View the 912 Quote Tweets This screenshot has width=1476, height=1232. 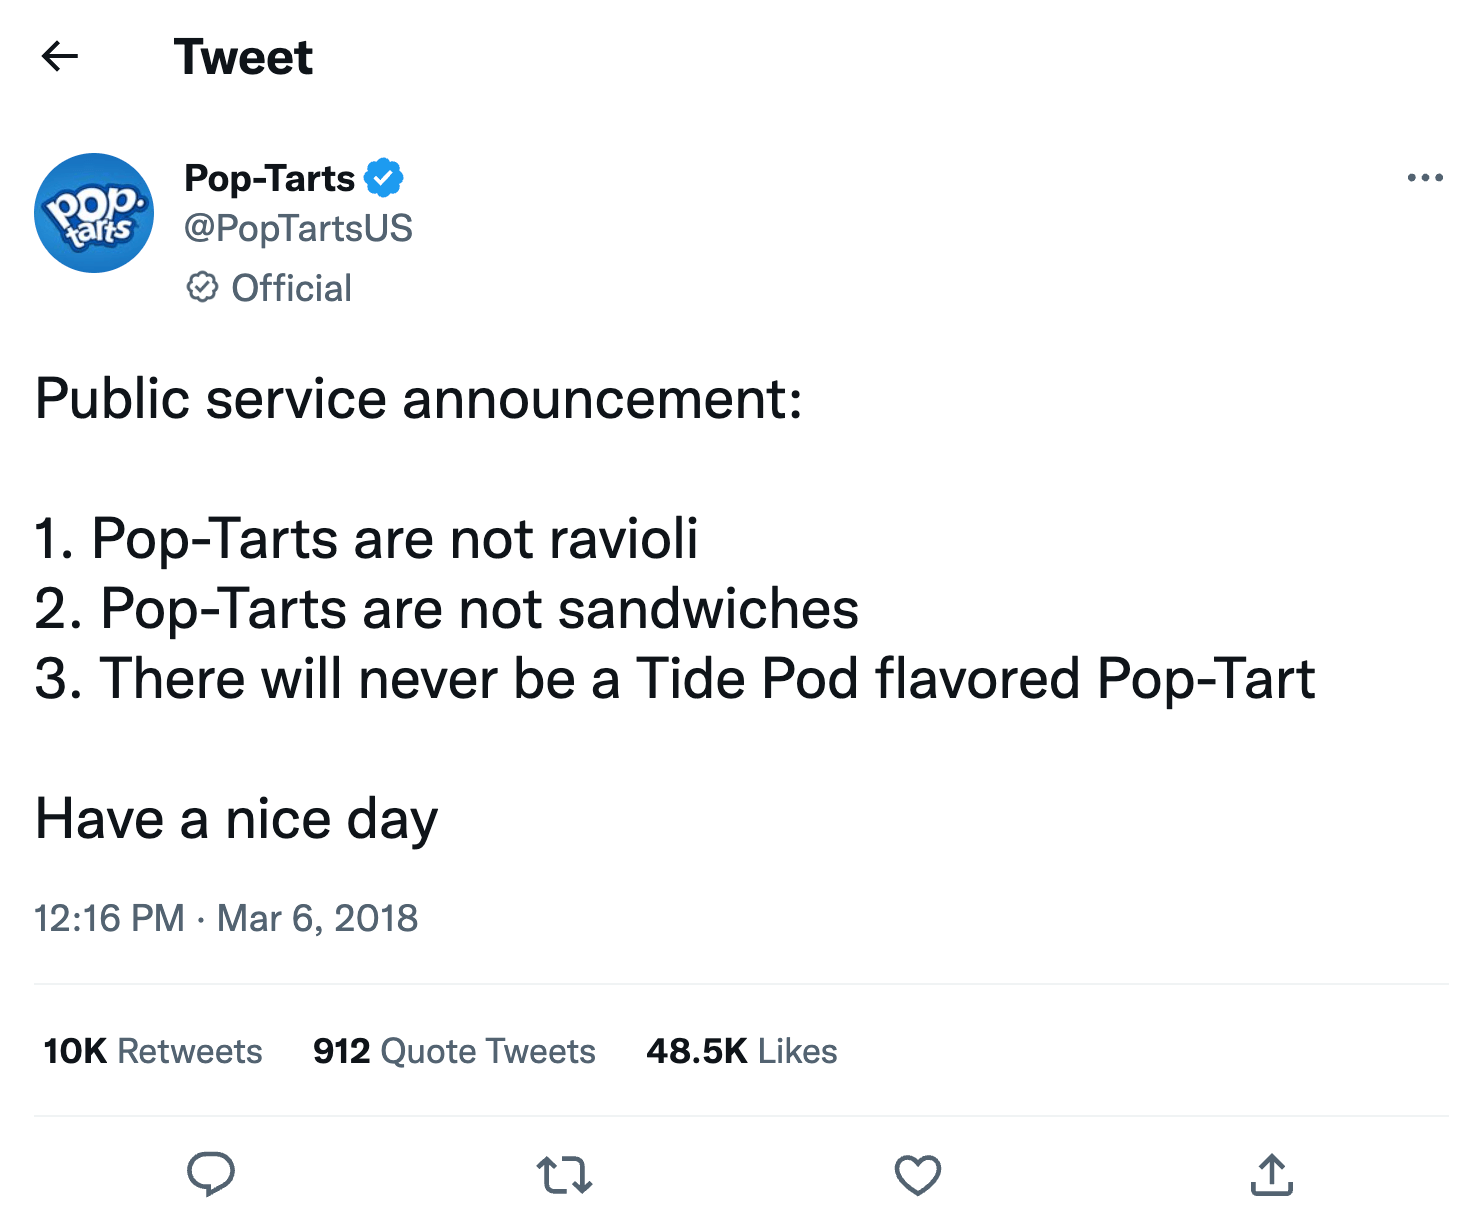[x=454, y=1051]
